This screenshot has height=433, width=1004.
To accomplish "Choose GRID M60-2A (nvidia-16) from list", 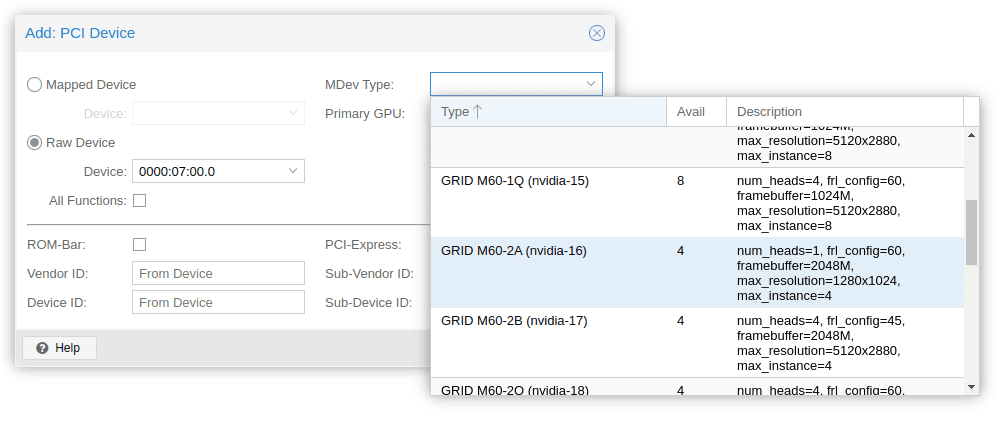I will [x=514, y=251].
